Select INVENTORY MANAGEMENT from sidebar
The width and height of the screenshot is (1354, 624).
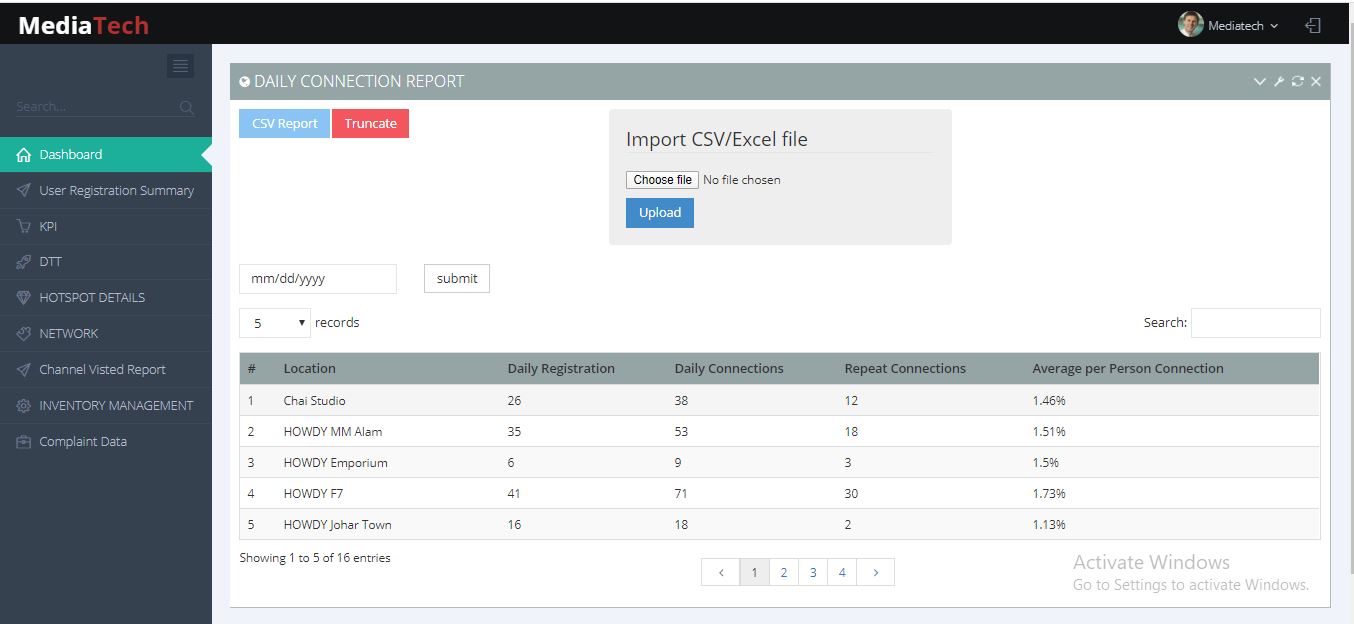[116, 405]
